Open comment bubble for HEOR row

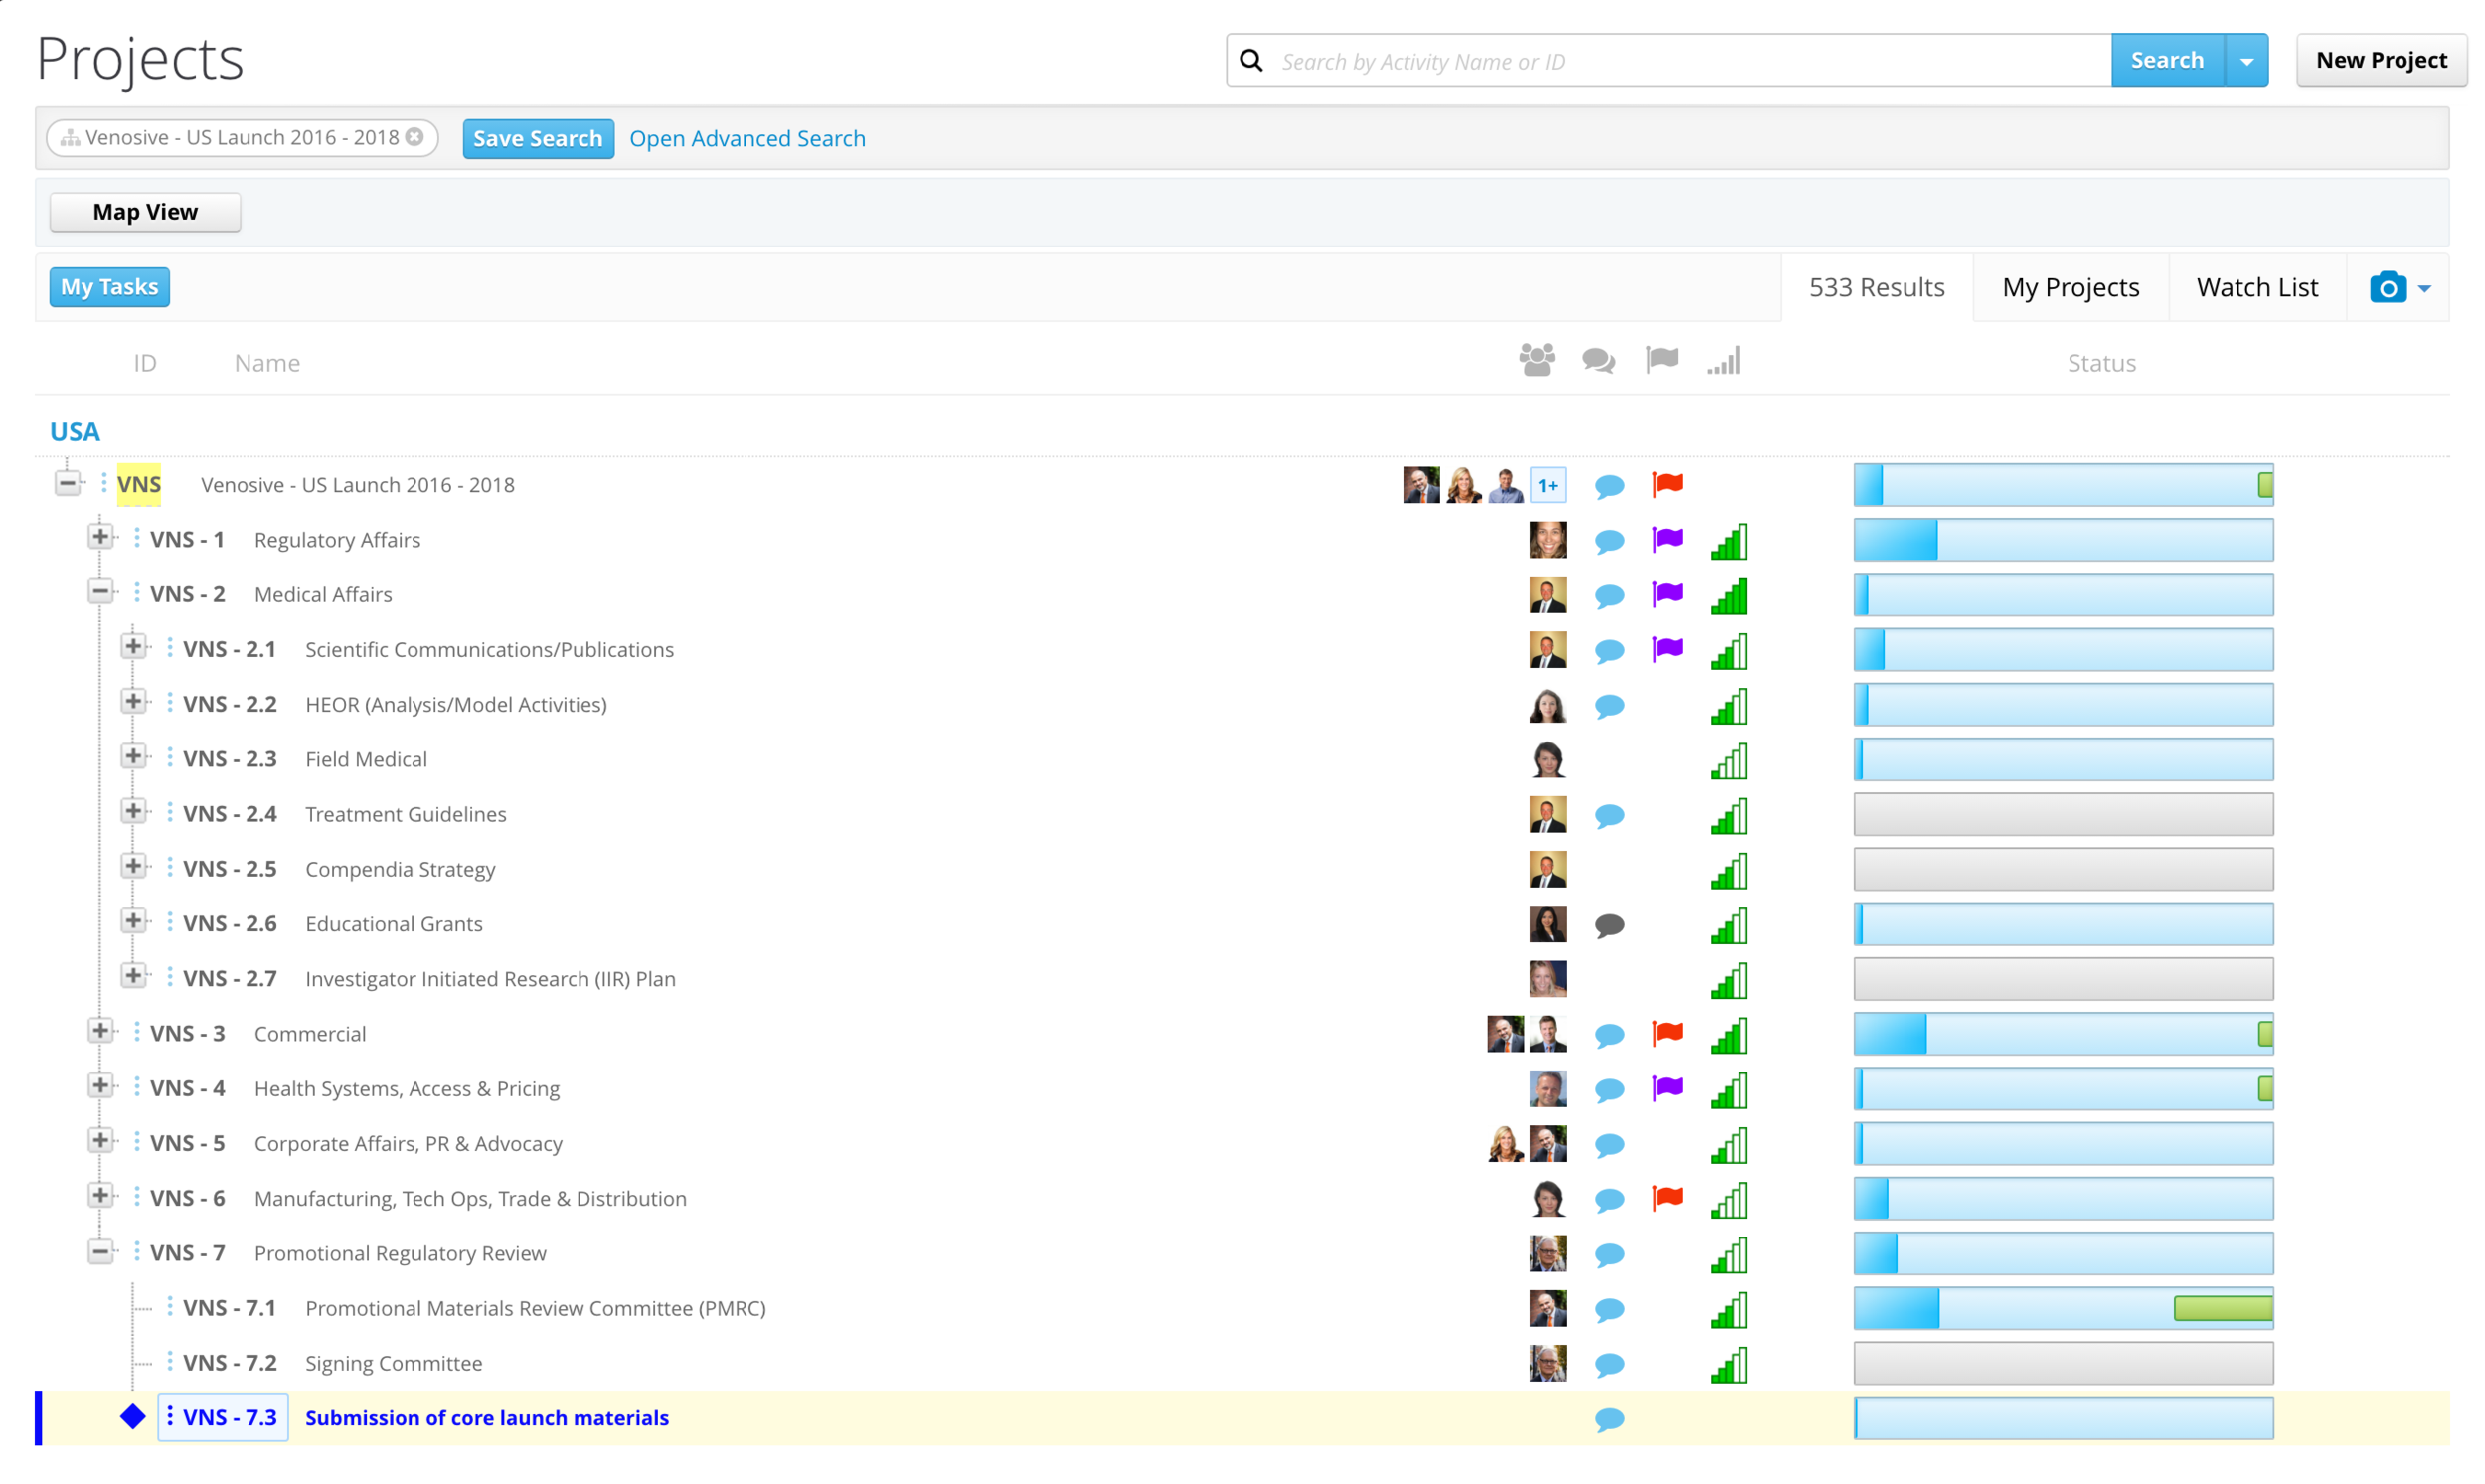[x=1609, y=706]
